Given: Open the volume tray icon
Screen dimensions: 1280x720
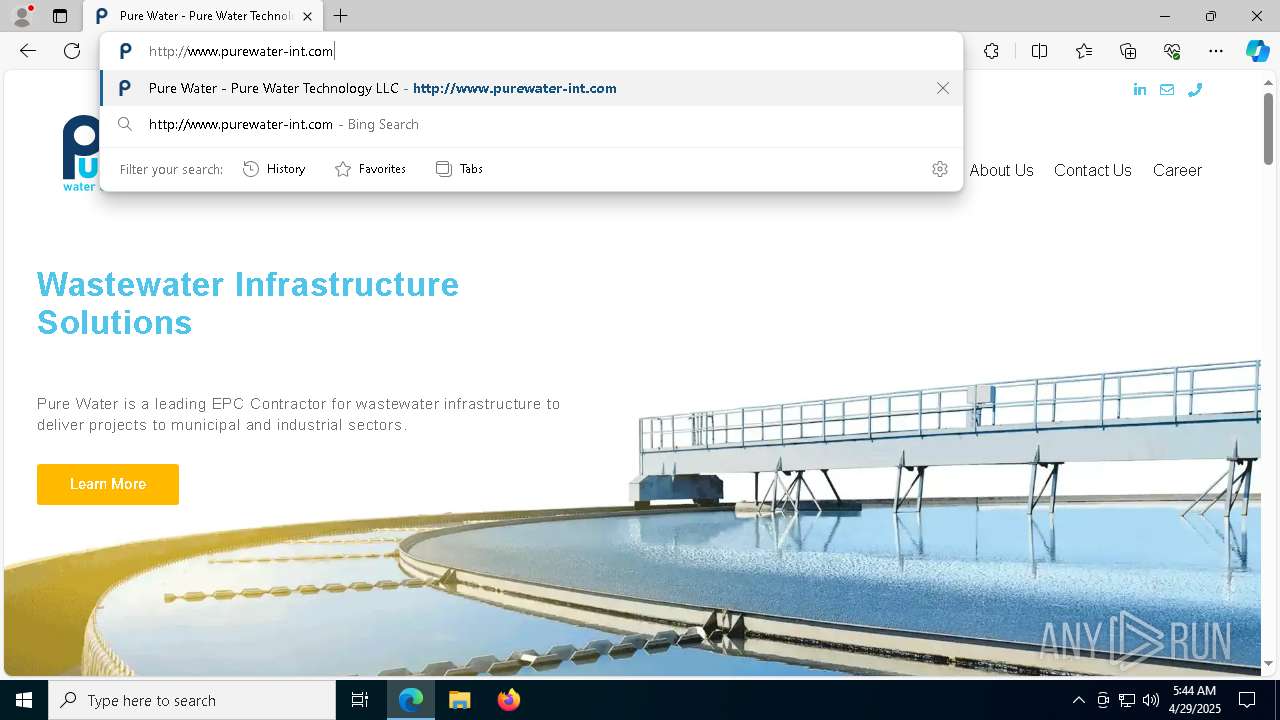Looking at the screenshot, I should (x=1151, y=700).
